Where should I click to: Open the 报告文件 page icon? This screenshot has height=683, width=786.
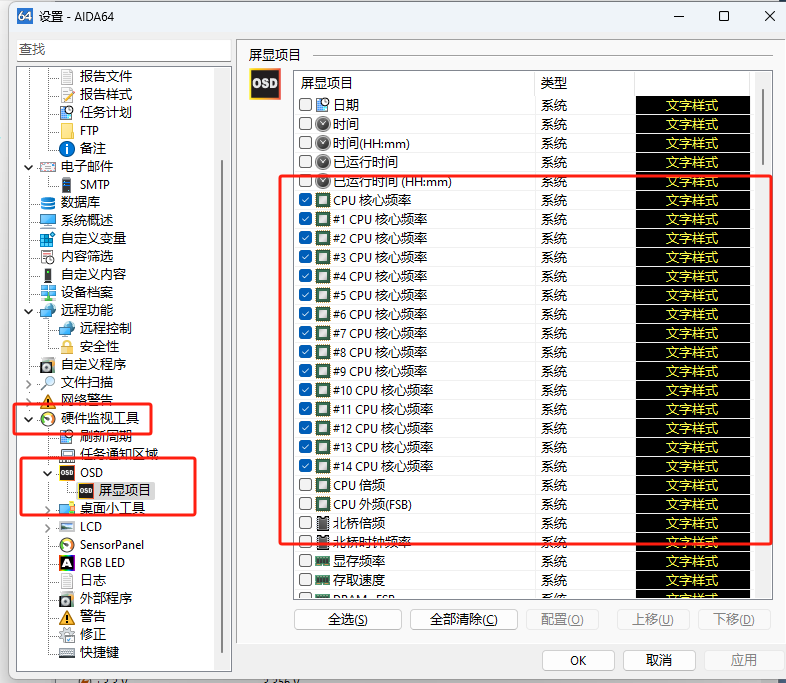pyautogui.click(x=67, y=76)
